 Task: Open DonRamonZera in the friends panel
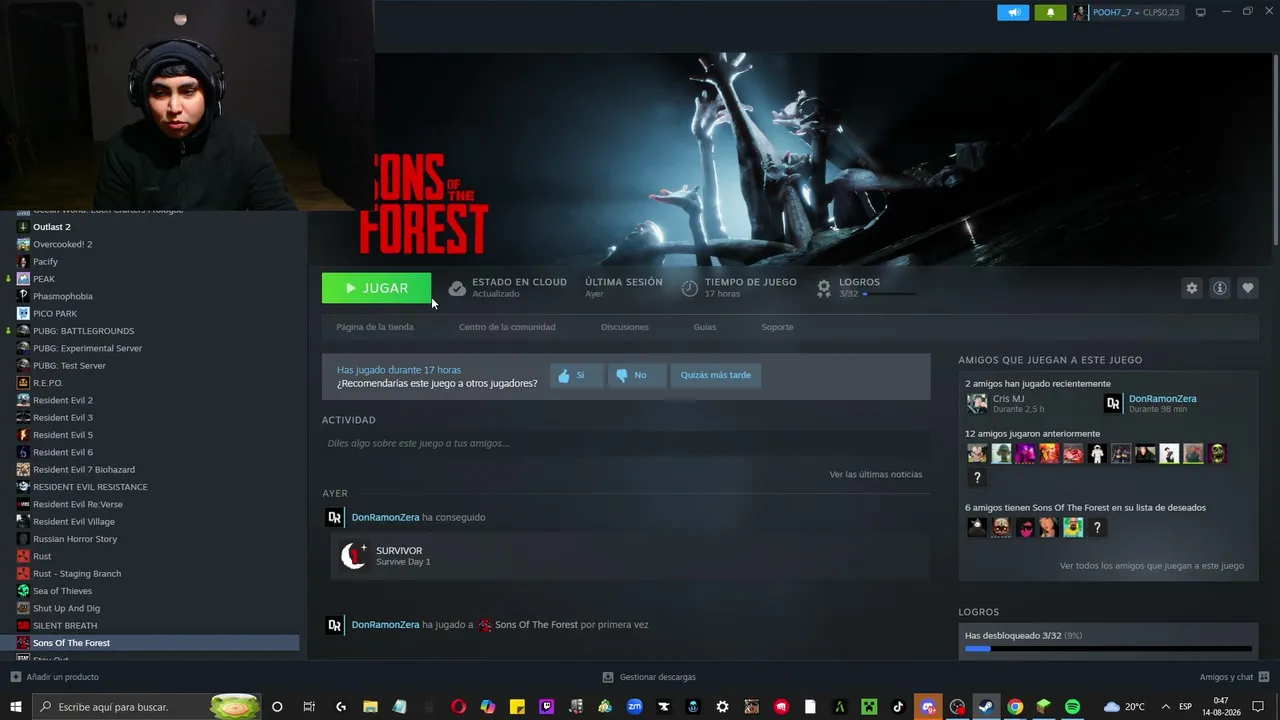pos(1162,399)
